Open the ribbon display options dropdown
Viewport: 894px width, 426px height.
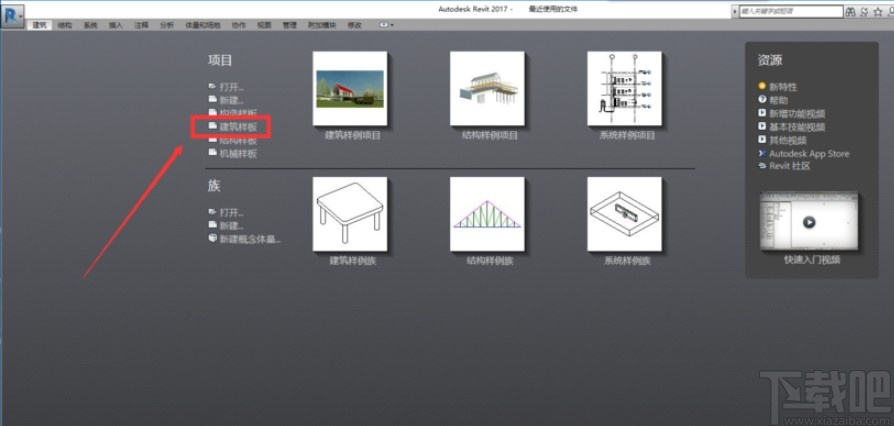click(x=387, y=25)
